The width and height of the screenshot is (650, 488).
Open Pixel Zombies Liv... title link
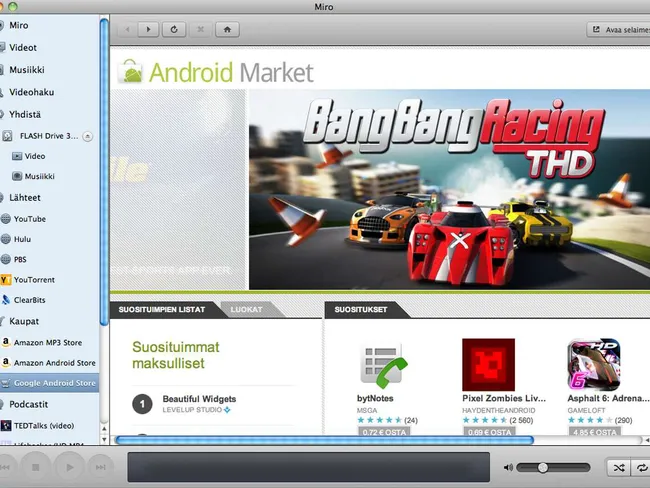[504, 398]
